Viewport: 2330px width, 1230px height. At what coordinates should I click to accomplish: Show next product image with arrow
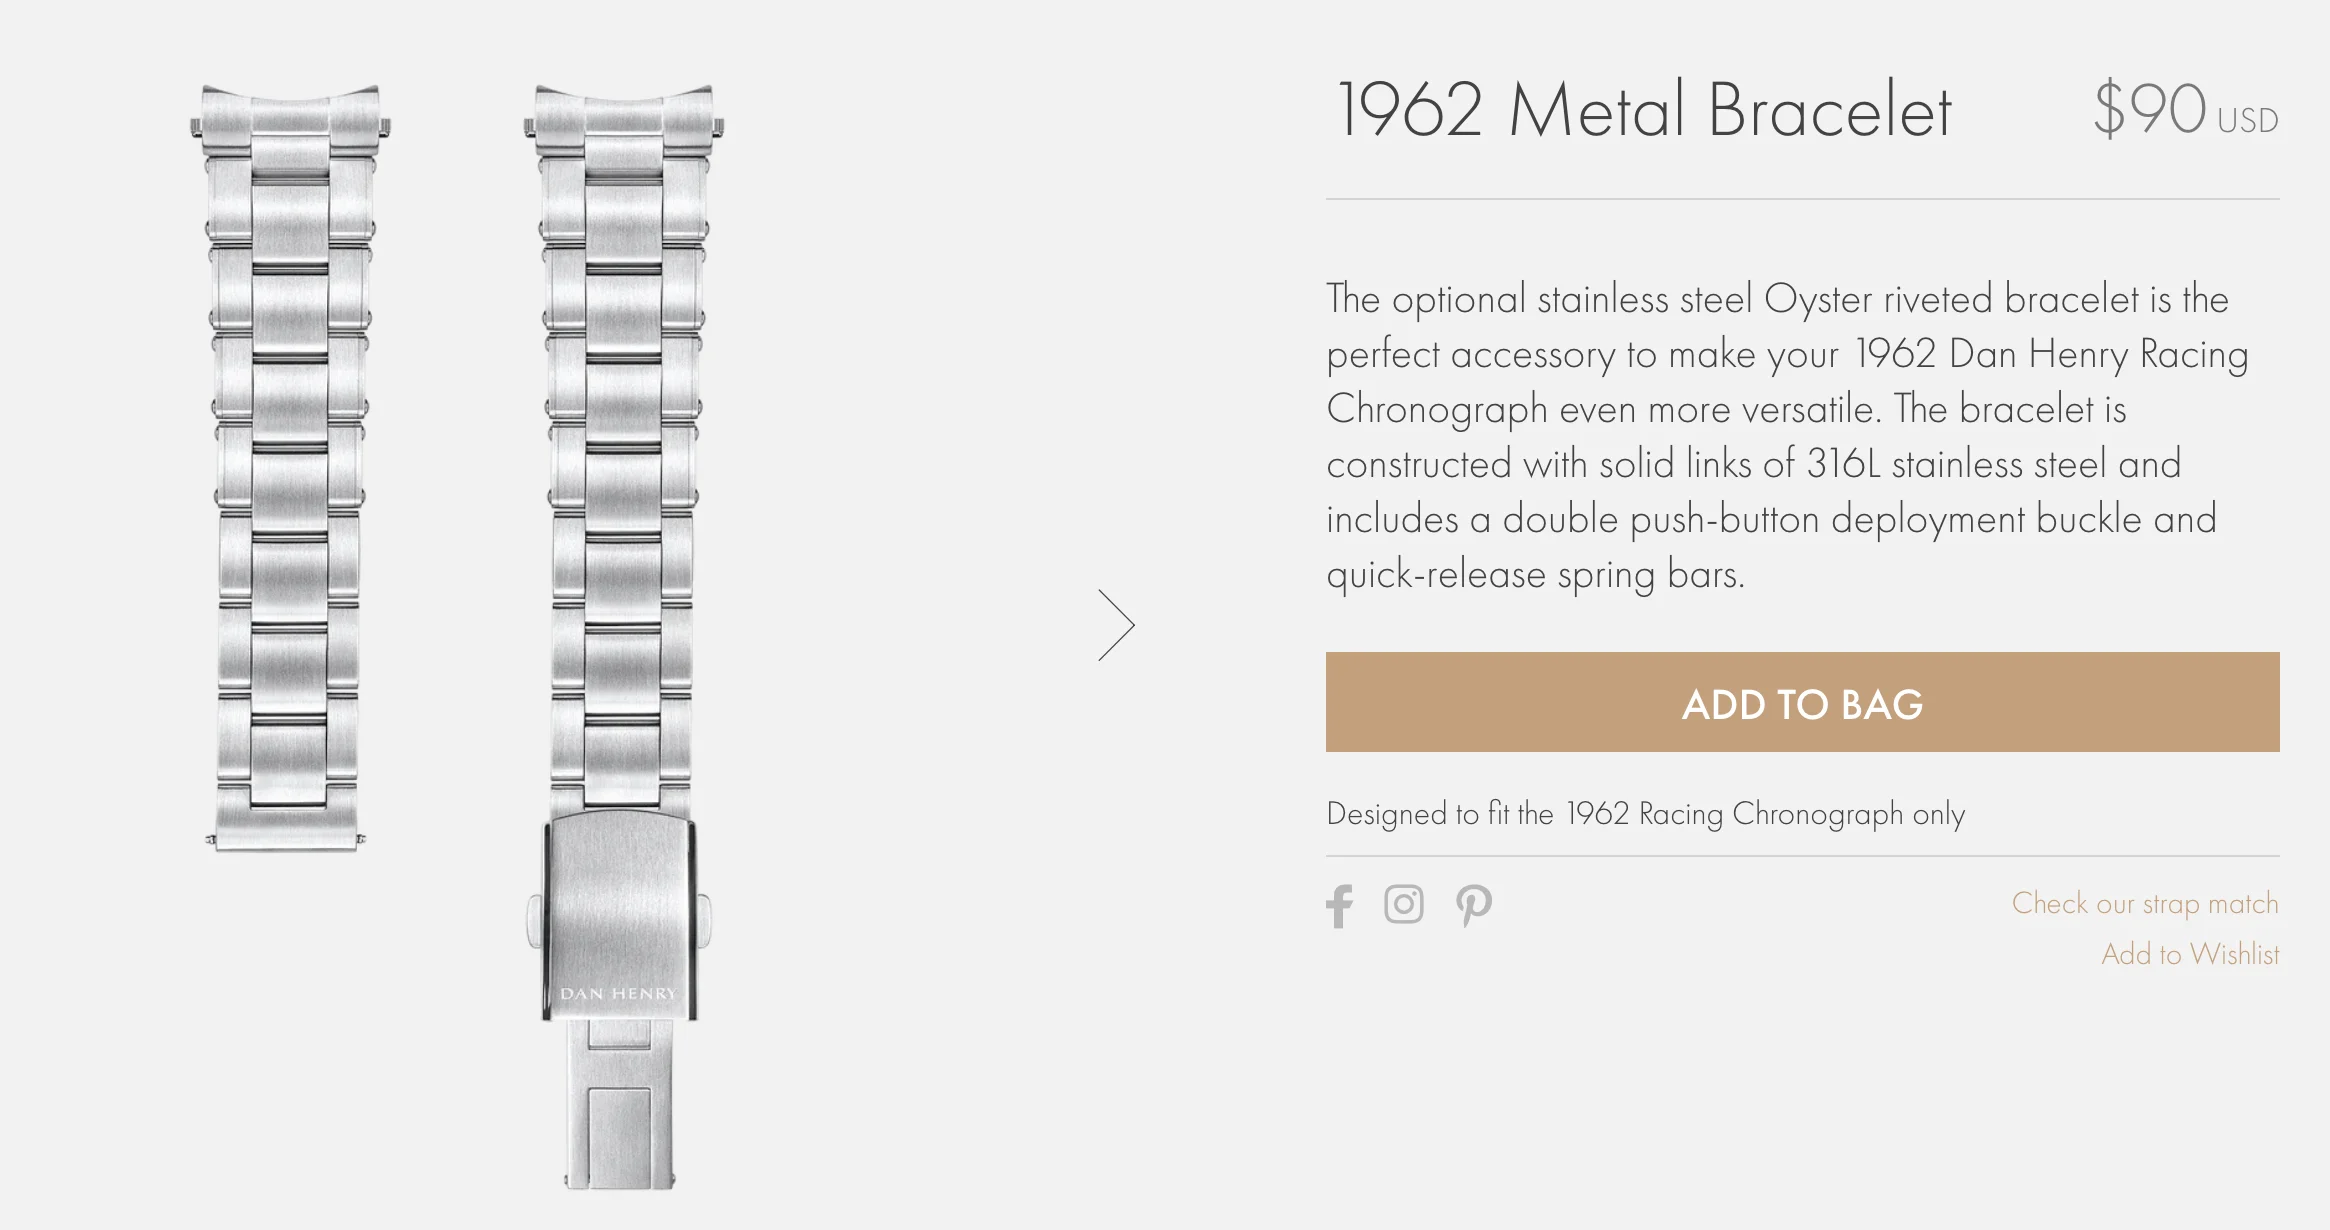pyautogui.click(x=1116, y=625)
